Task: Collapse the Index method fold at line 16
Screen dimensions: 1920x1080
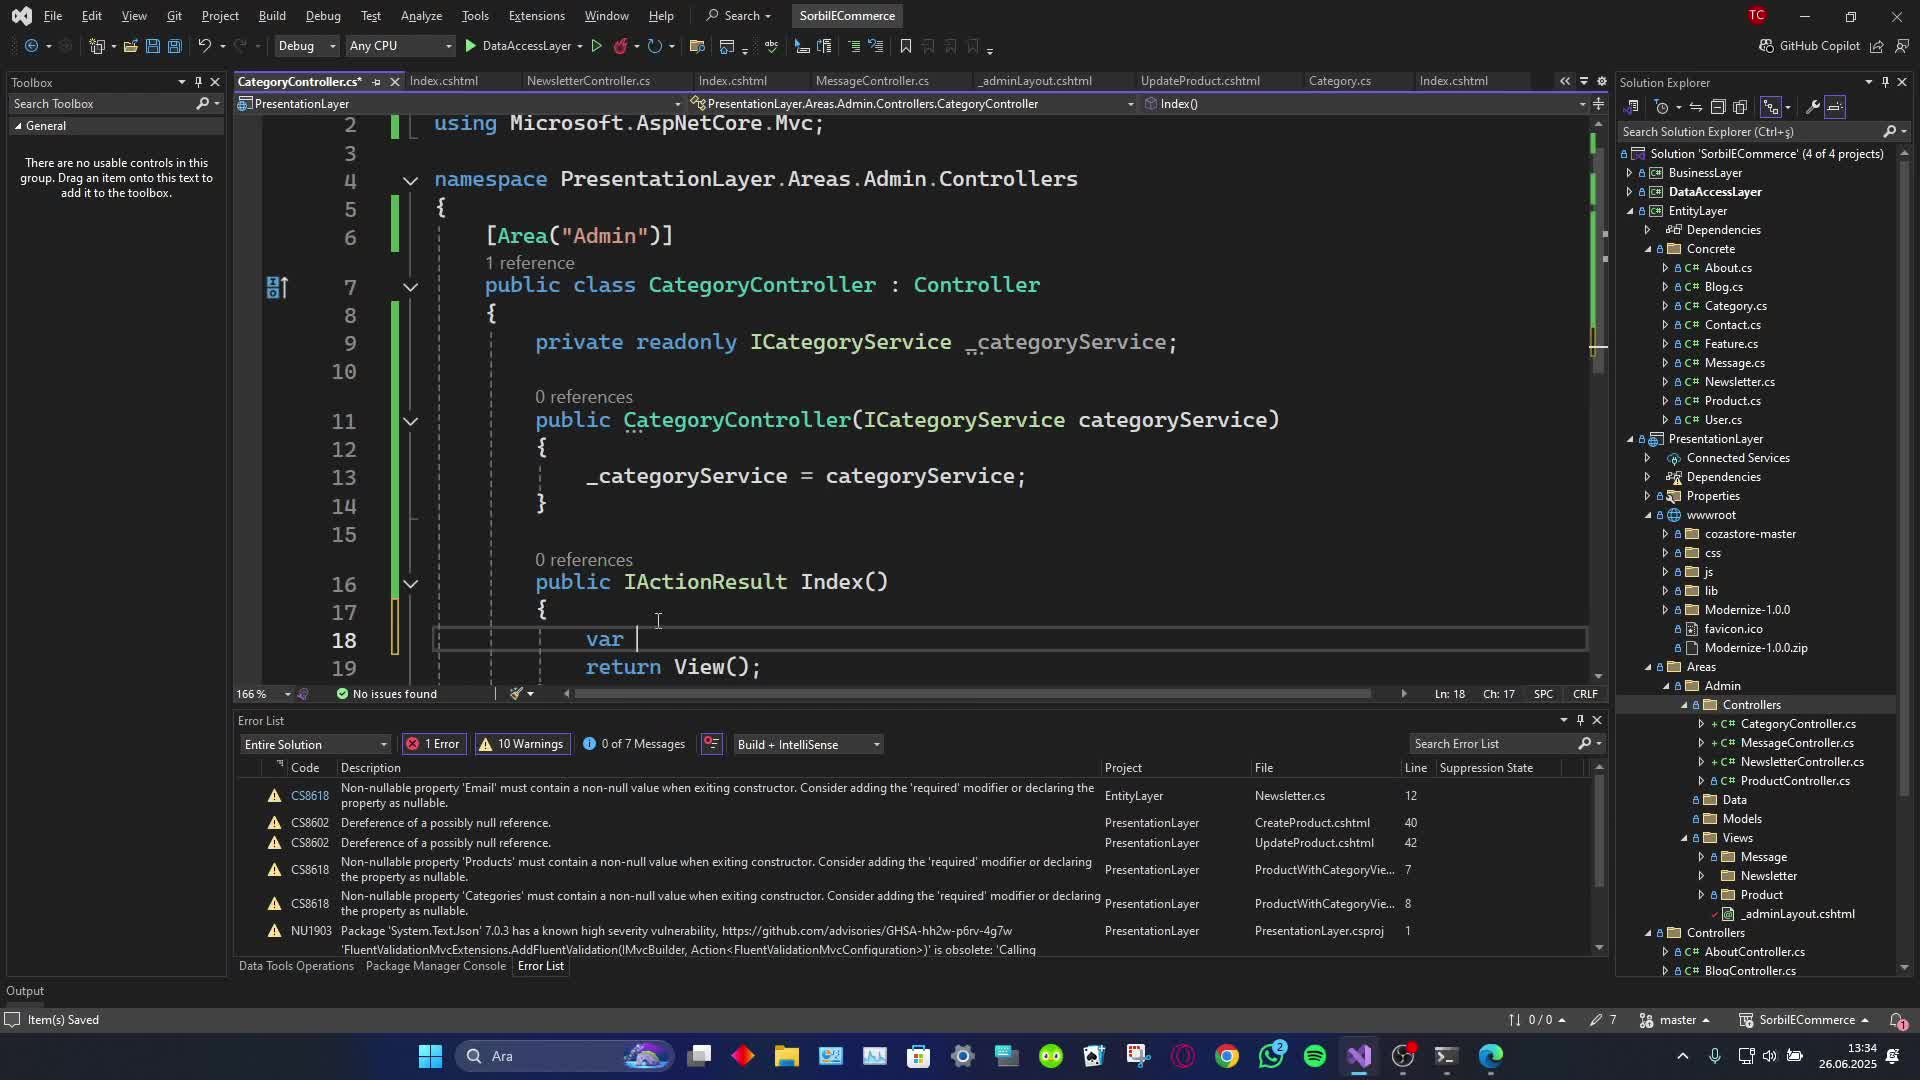Action: click(410, 583)
